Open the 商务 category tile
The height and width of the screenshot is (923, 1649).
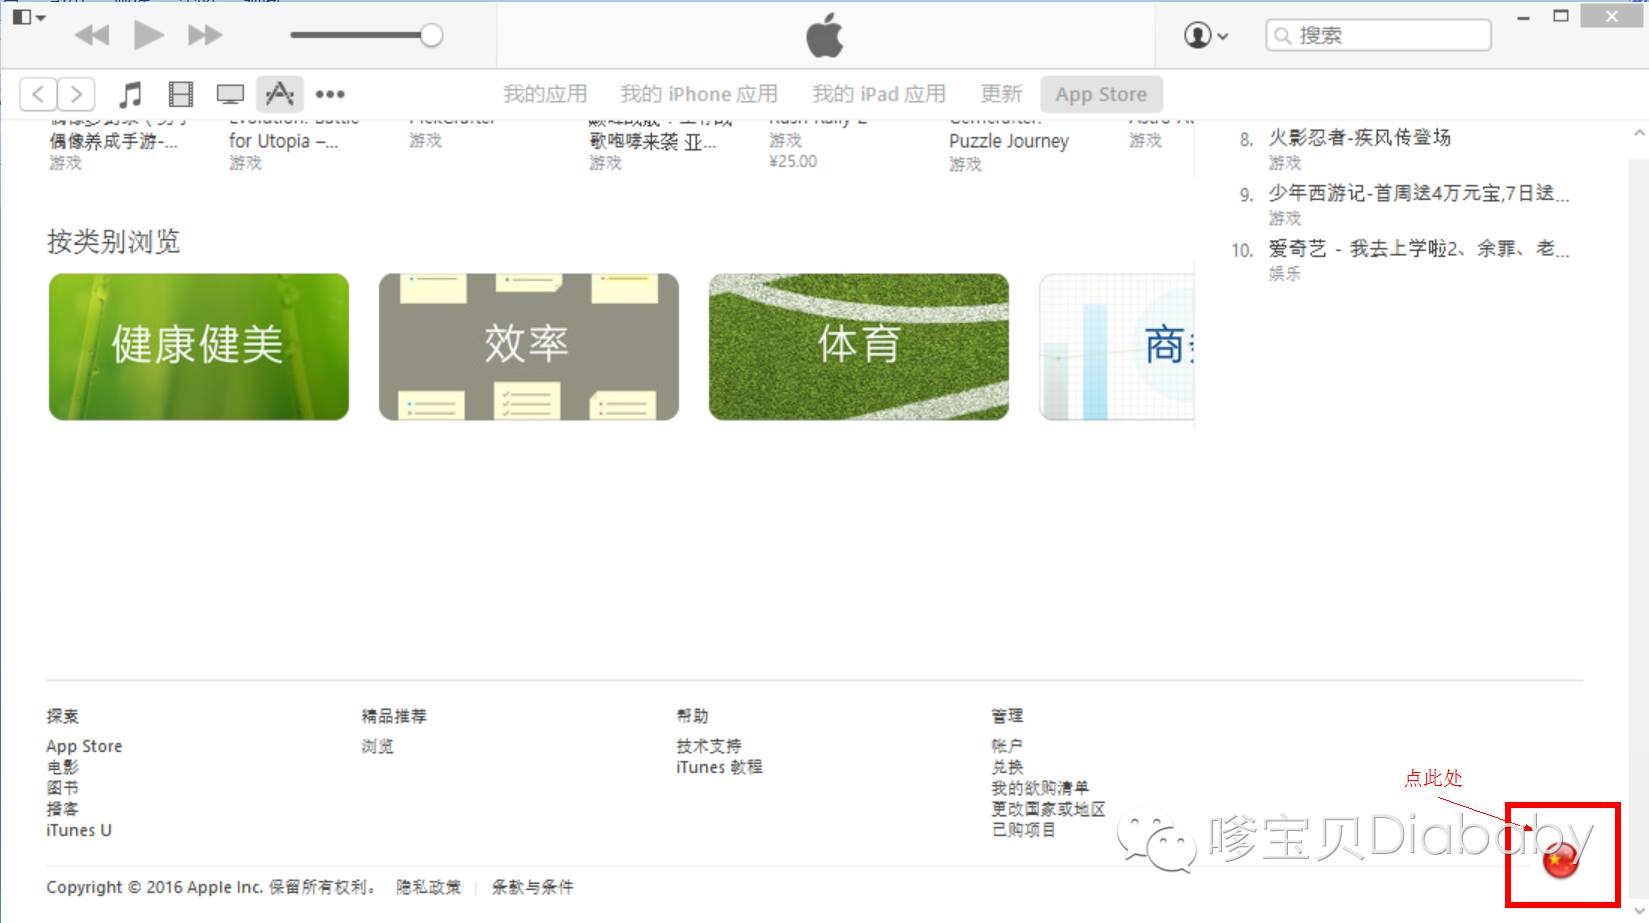(1117, 347)
